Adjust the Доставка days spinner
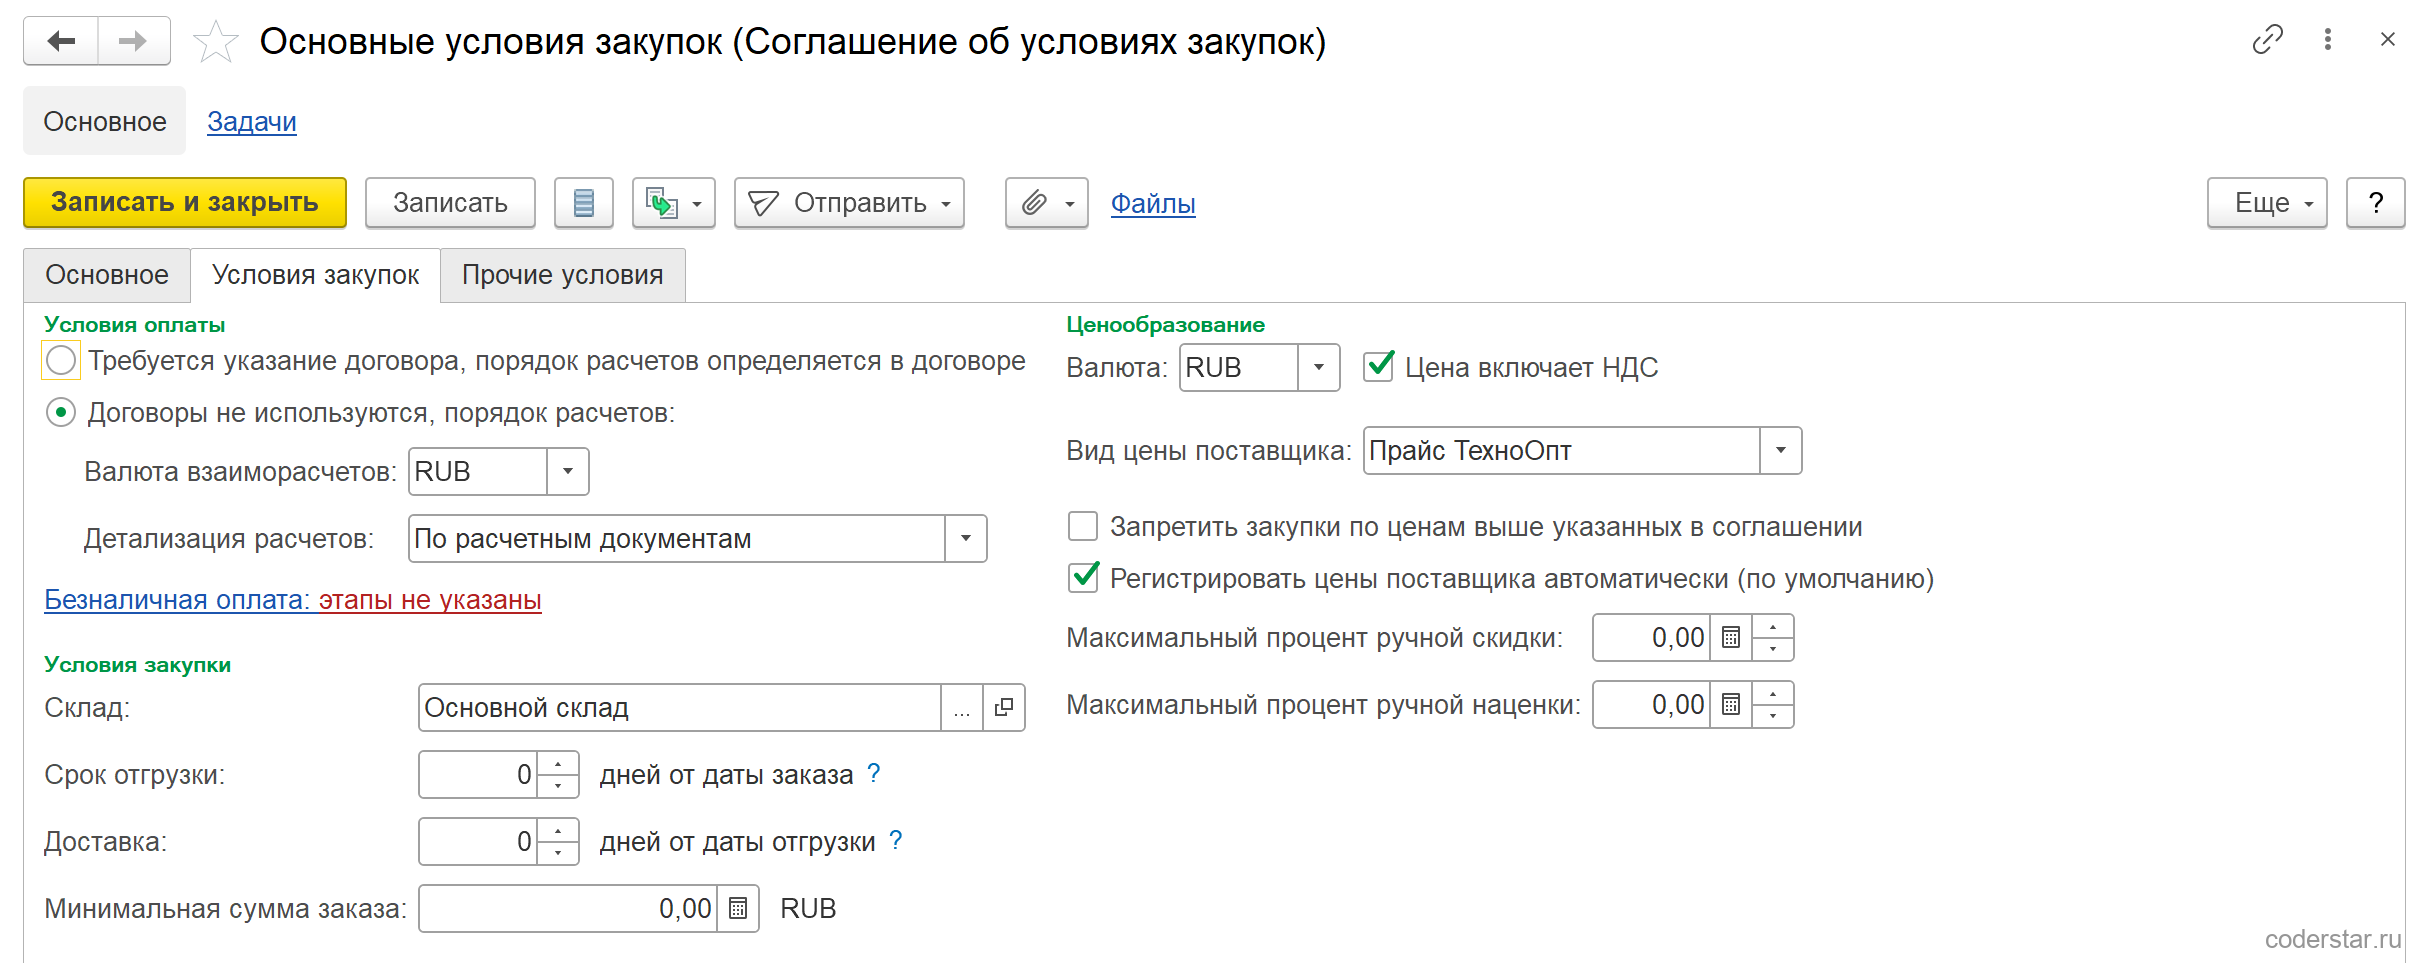Image resolution: width=2426 pixels, height=963 pixels. (x=558, y=842)
